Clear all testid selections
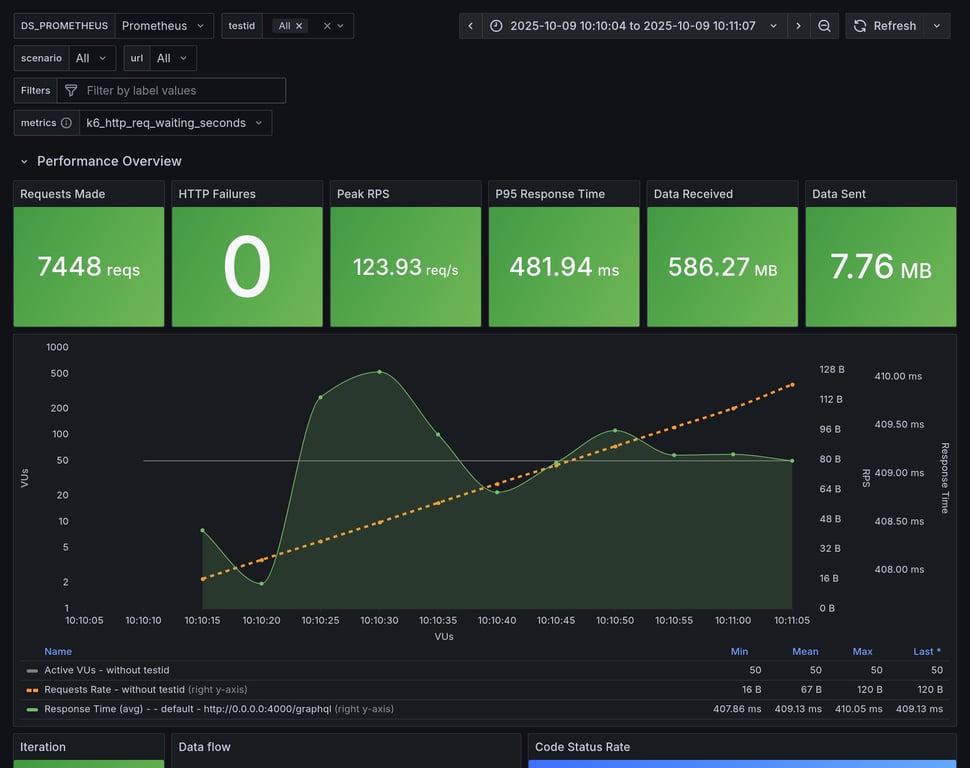 point(327,26)
